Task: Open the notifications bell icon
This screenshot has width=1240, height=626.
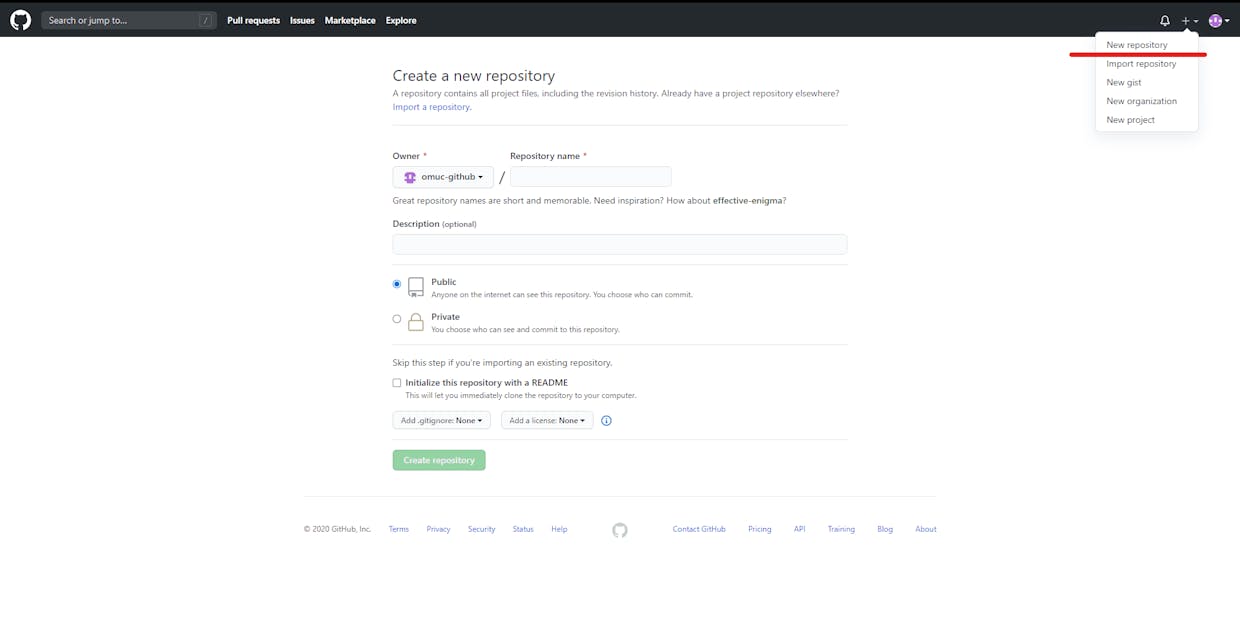Action: 1165,20
